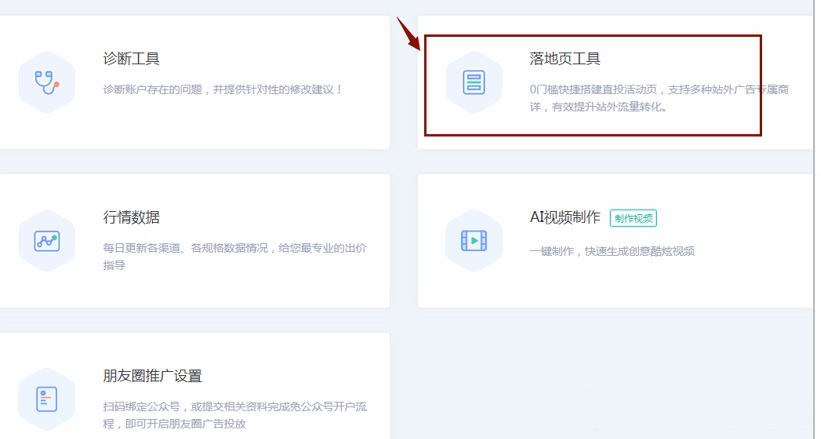Click the document icon for 朋友圈推广设置

(47, 399)
